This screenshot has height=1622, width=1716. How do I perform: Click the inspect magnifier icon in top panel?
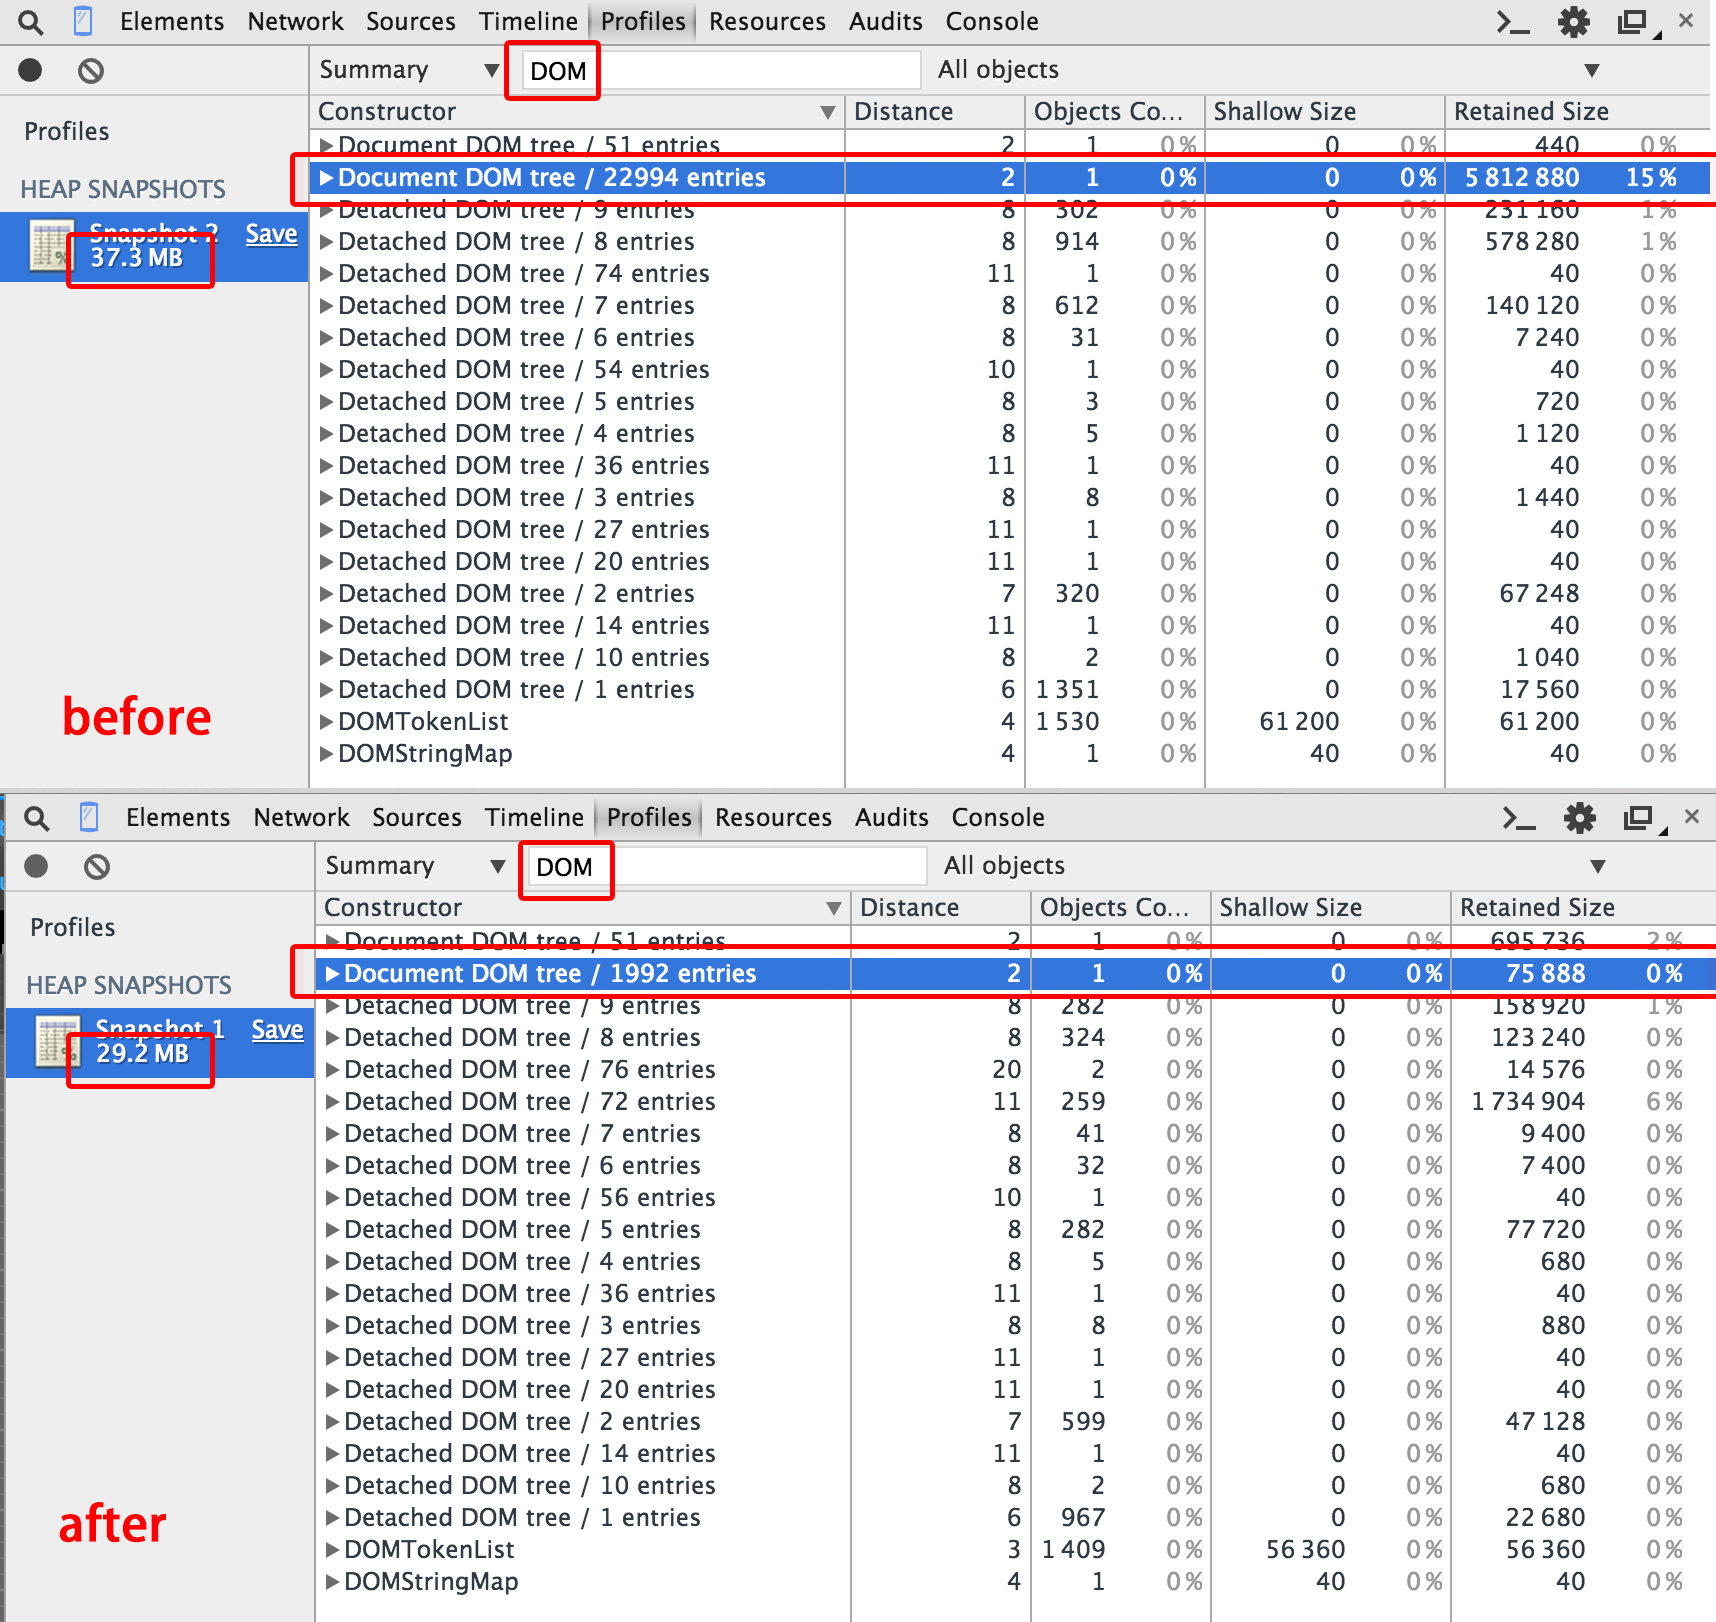31,21
